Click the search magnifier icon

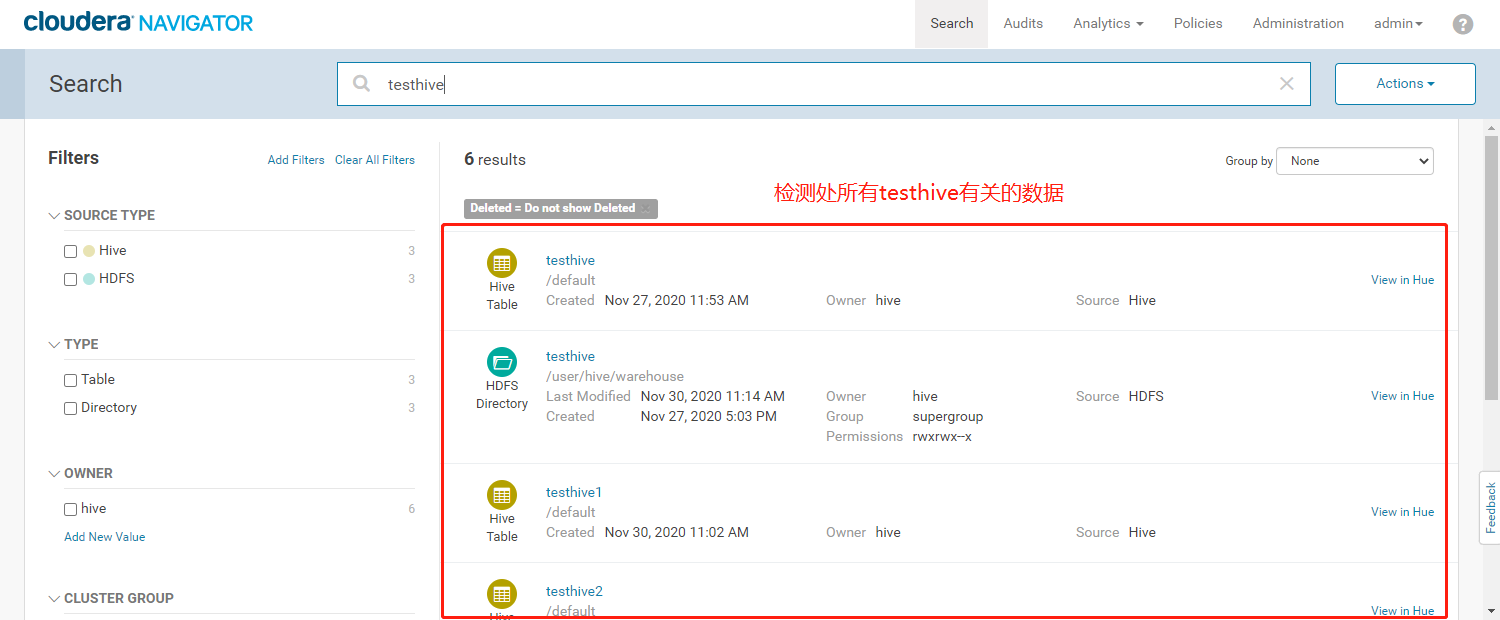click(362, 84)
